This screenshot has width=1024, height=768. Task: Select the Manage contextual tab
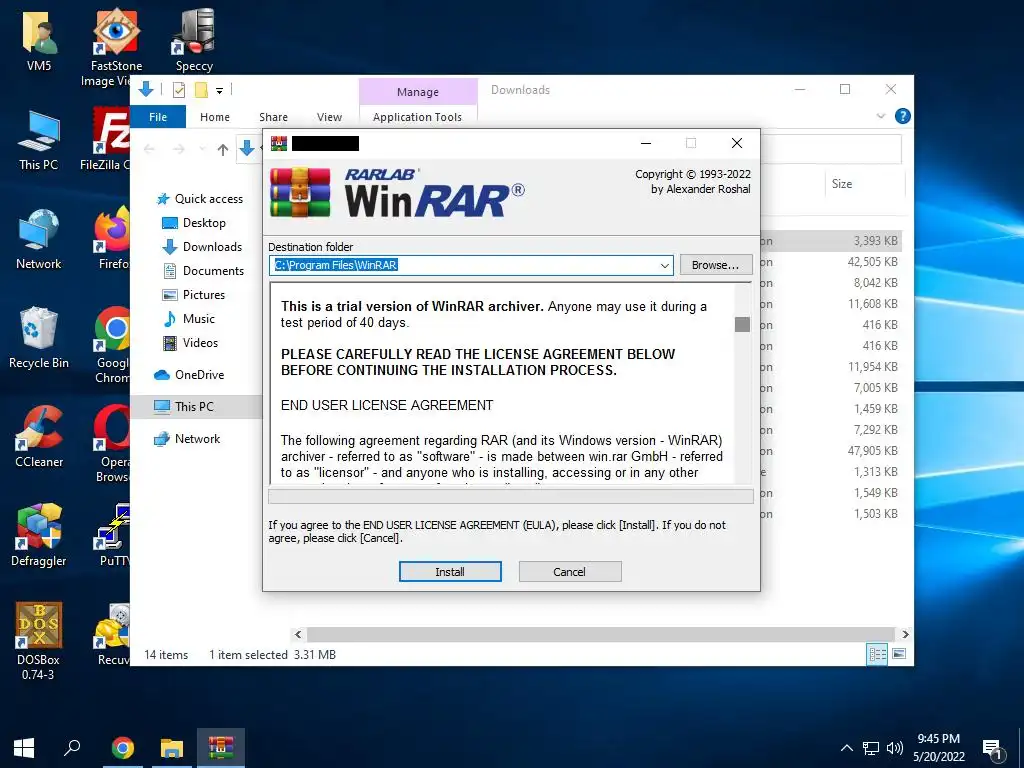(418, 92)
